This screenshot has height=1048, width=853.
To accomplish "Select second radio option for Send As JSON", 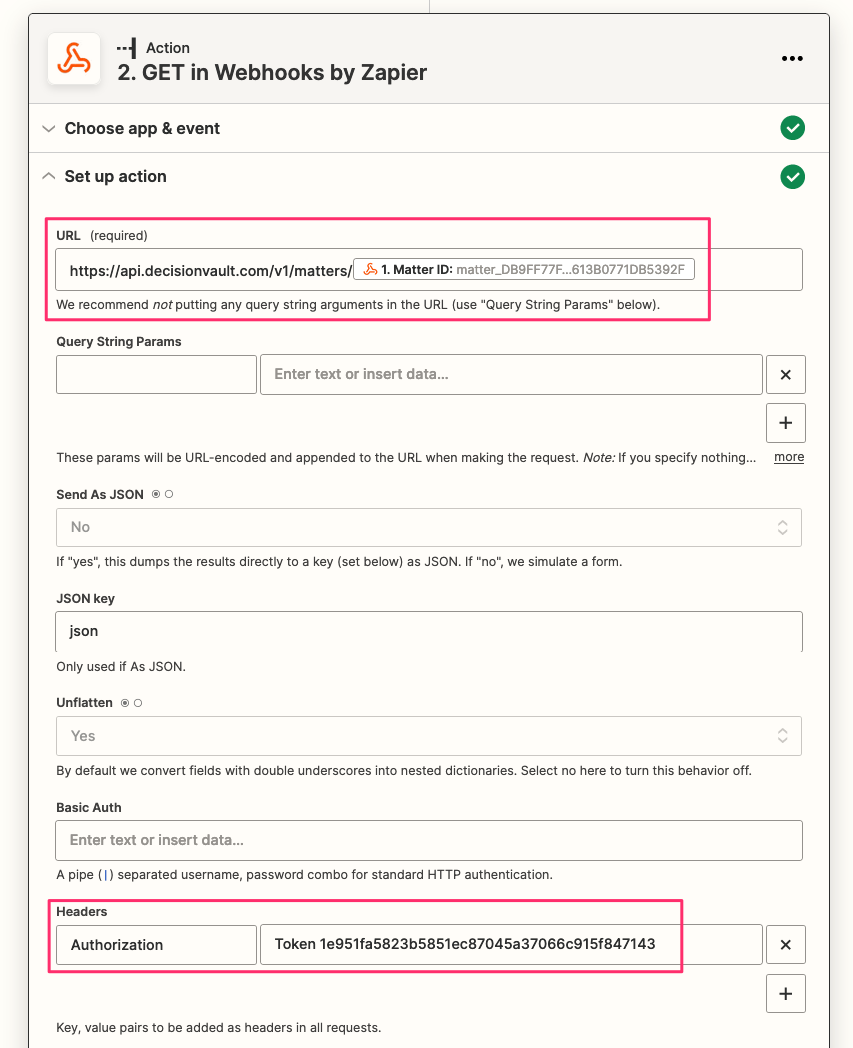I will 169,494.
